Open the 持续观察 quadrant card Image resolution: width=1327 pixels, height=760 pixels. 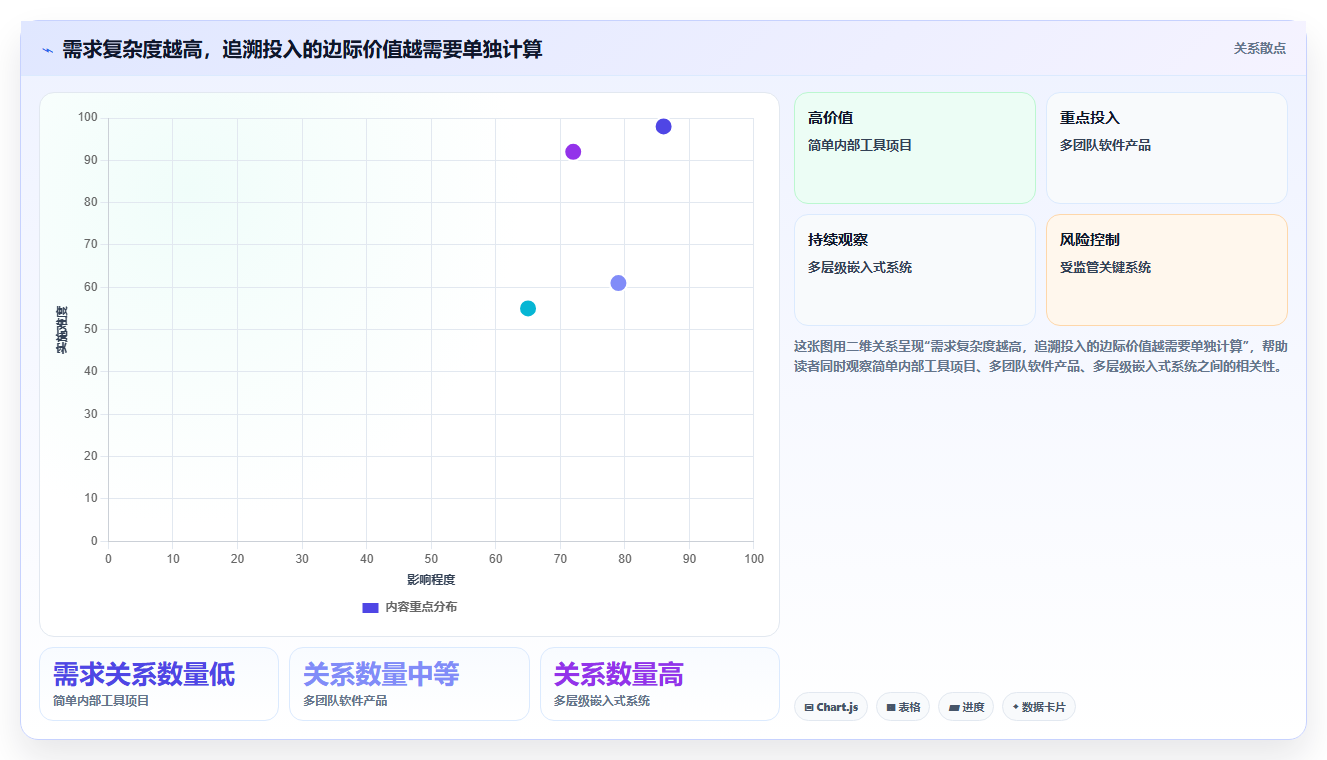click(915, 270)
